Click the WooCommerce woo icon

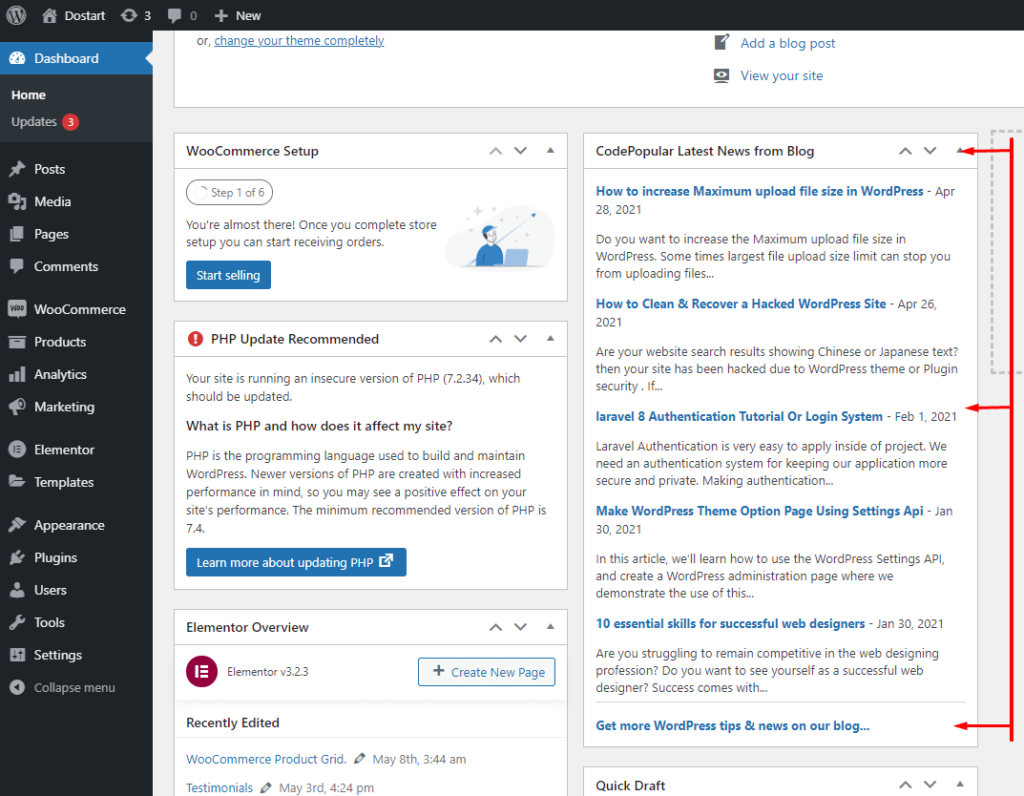pos(18,309)
